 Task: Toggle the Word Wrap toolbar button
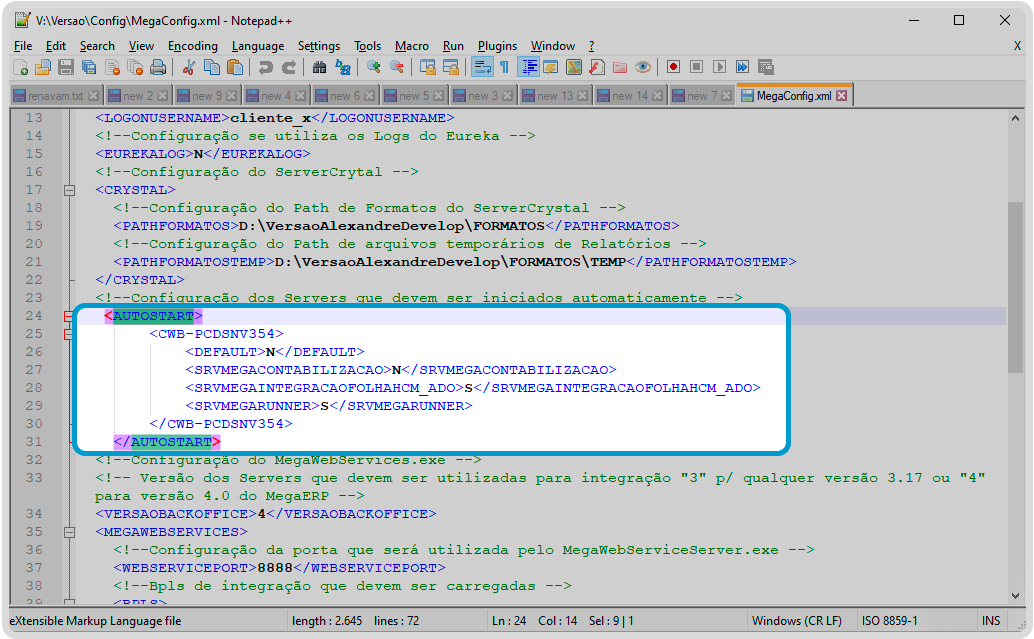pyautogui.click(x=481, y=67)
